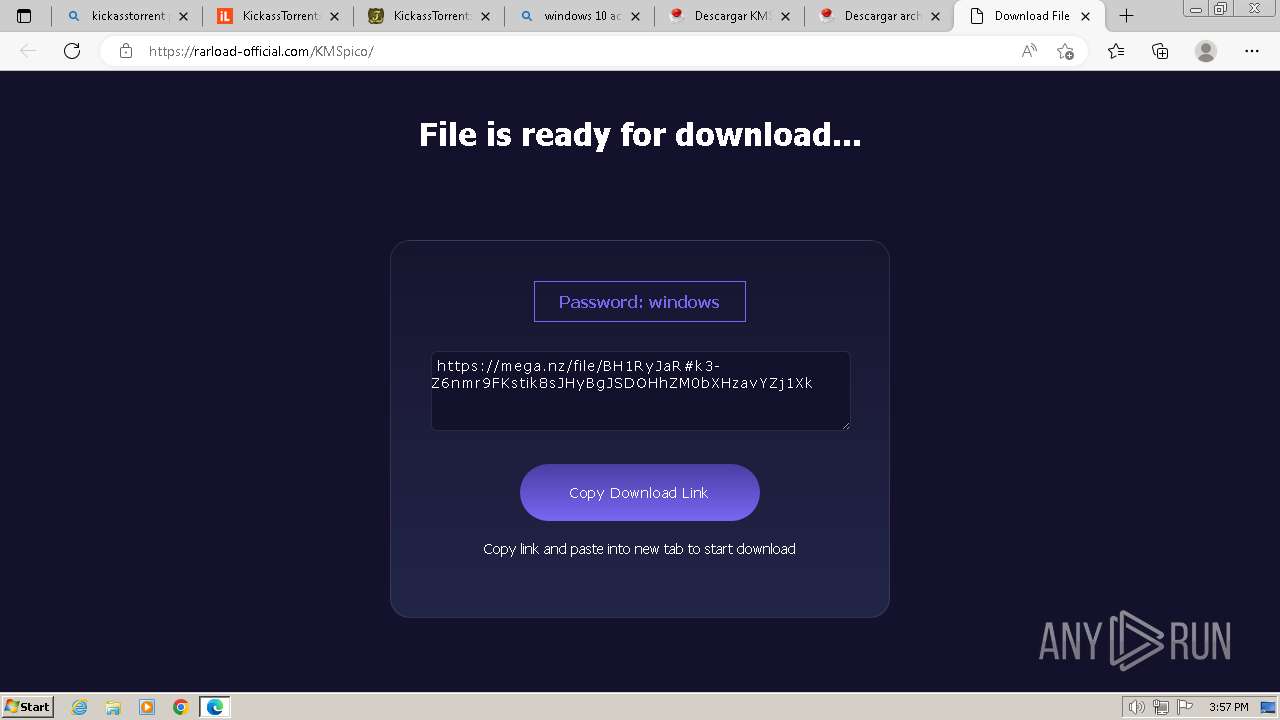The image size is (1280, 720).
Task: Open Windows Media Player from taskbar
Action: click(147, 707)
